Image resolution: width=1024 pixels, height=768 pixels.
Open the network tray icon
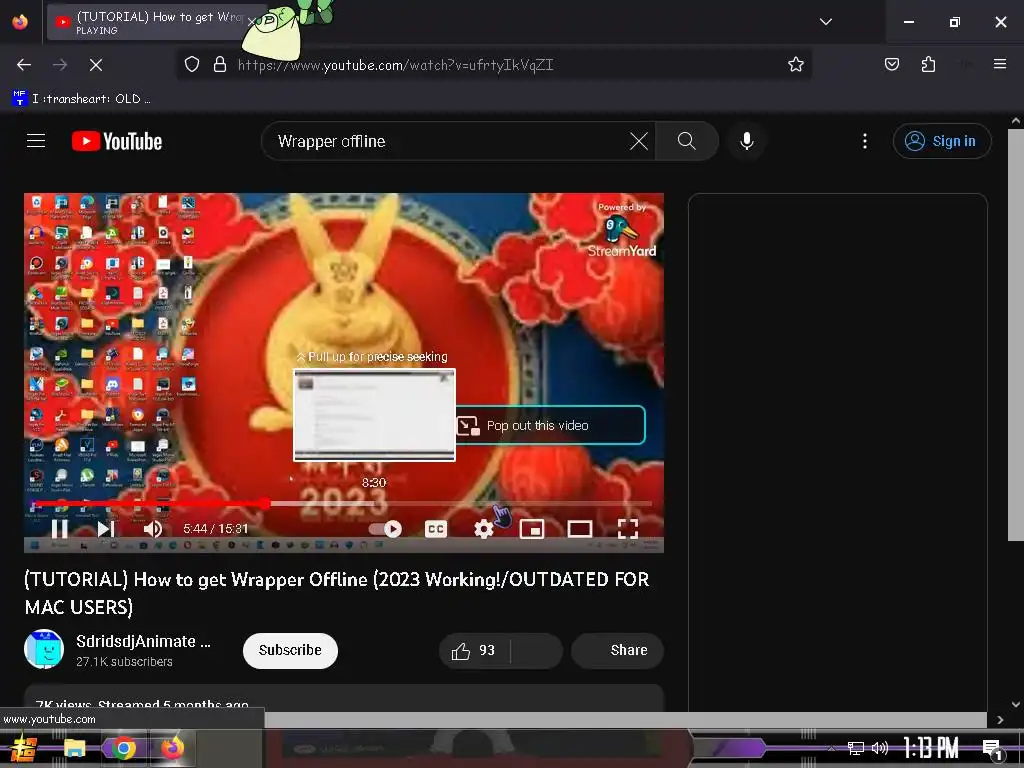pyautogui.click(x=855, y=748)
